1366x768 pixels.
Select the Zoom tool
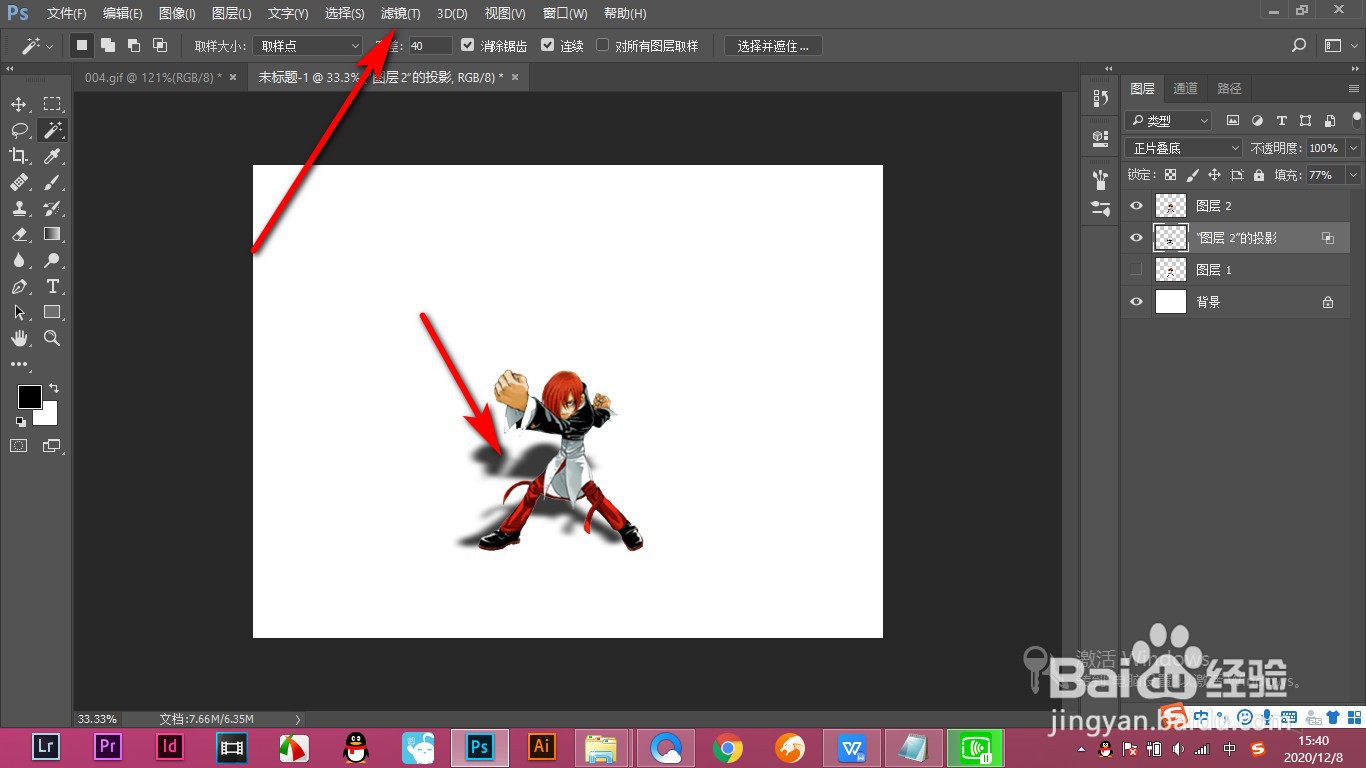coord(52,338)
